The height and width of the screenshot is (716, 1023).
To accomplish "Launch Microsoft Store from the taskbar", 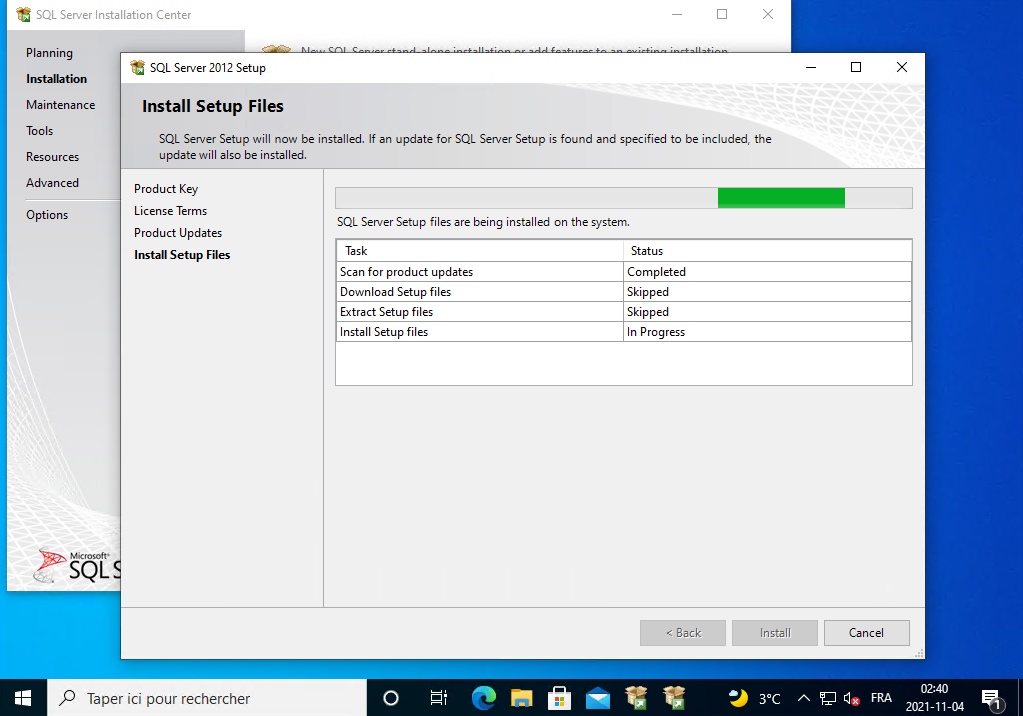I will [x=560, y=698].
